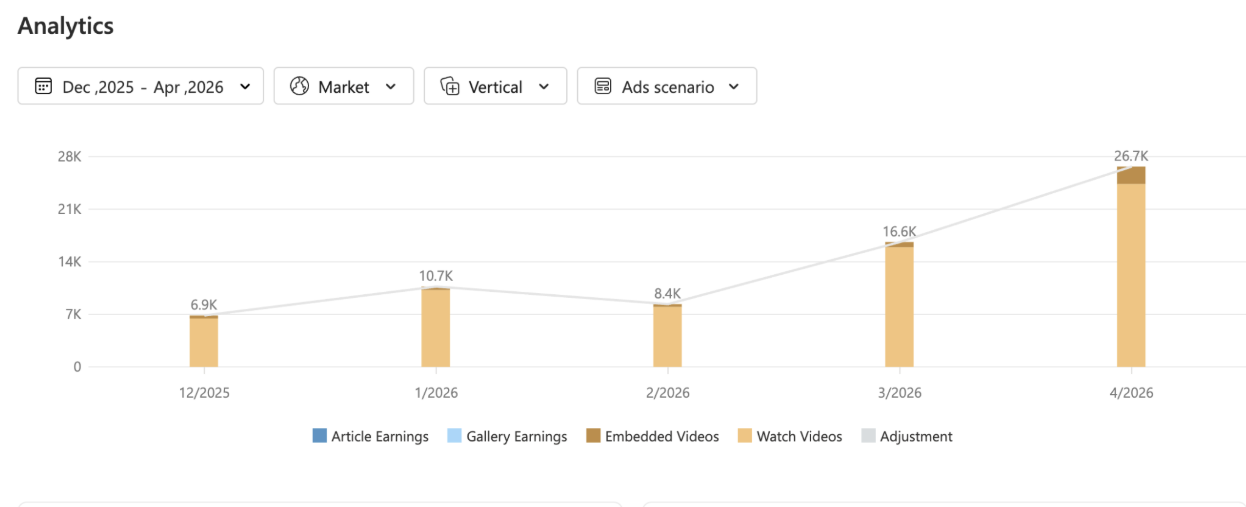The height and width of the screenshot is (507, 1246).
Task: Click the Ads scenario filter icon
Action: 603,86
